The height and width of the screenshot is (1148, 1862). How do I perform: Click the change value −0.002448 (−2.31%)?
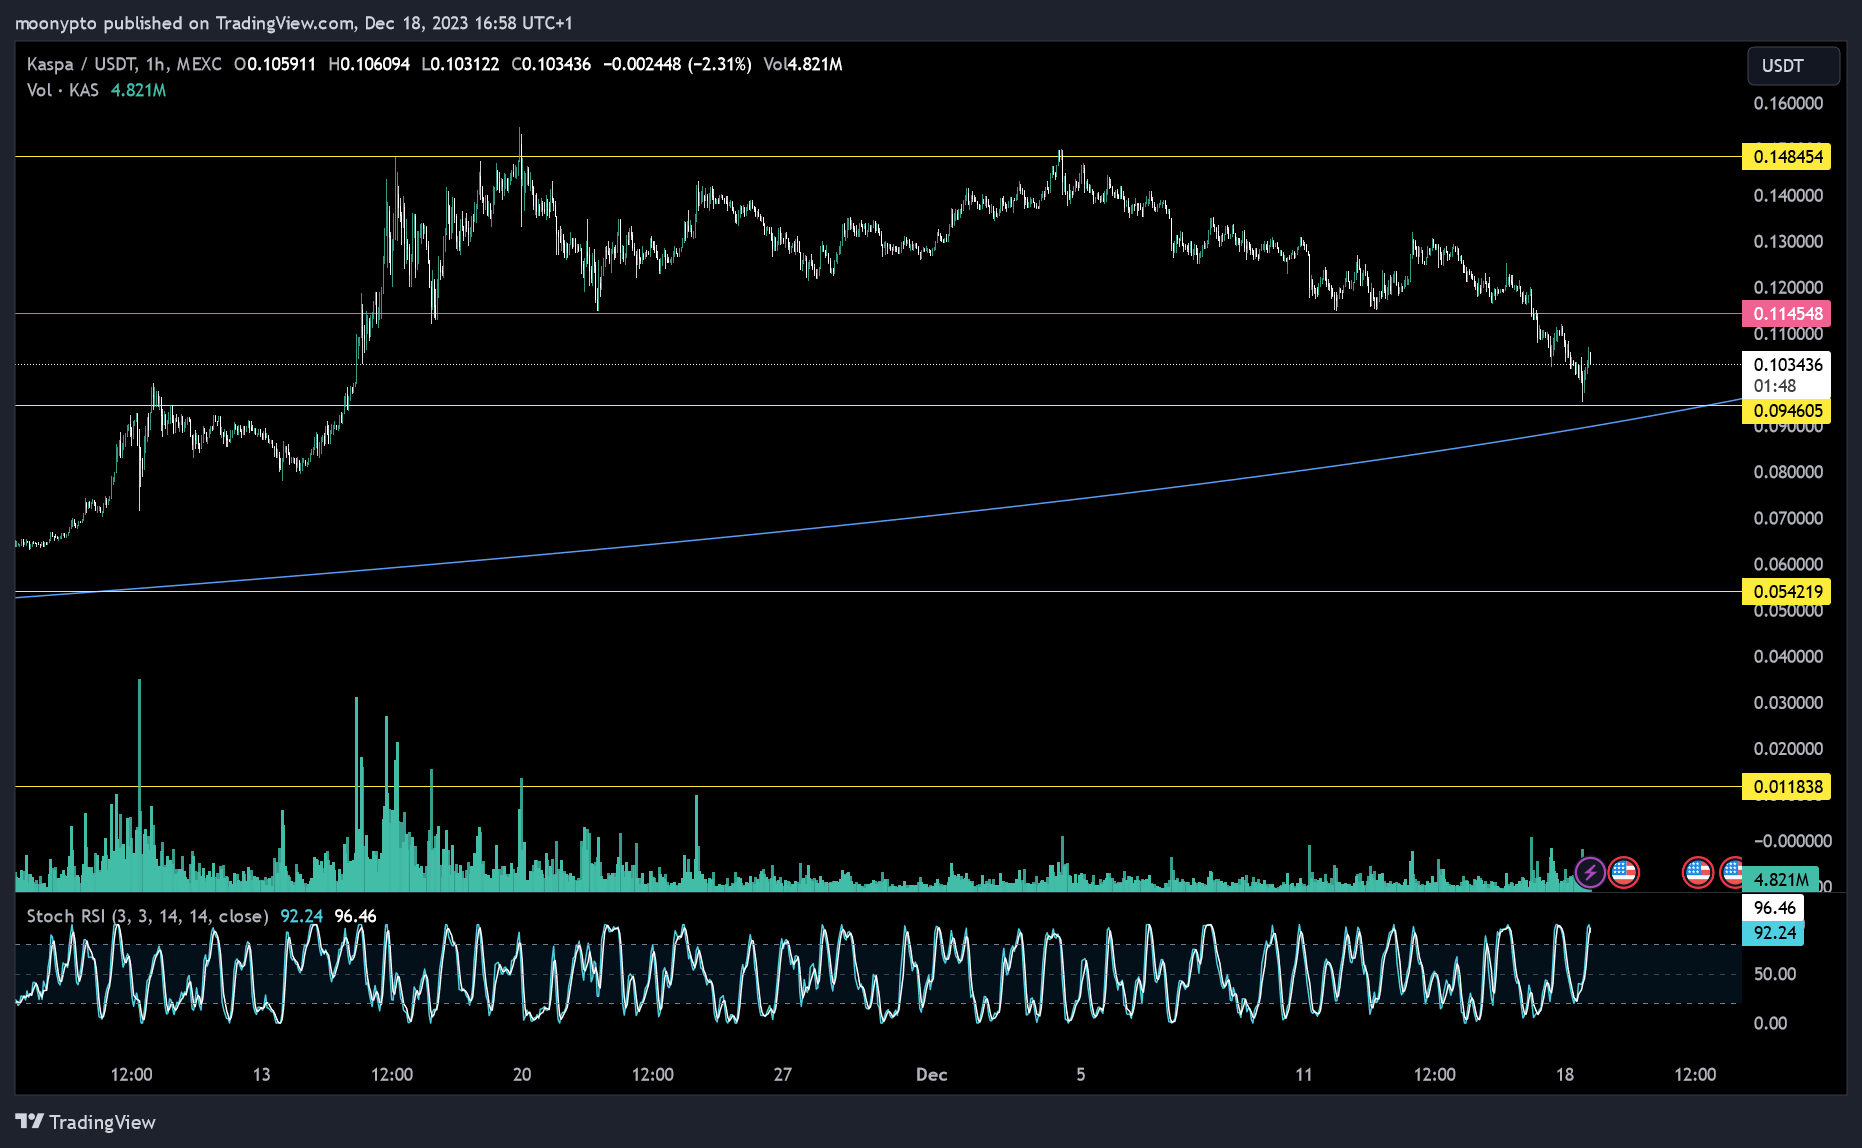[x=677, y=64]
